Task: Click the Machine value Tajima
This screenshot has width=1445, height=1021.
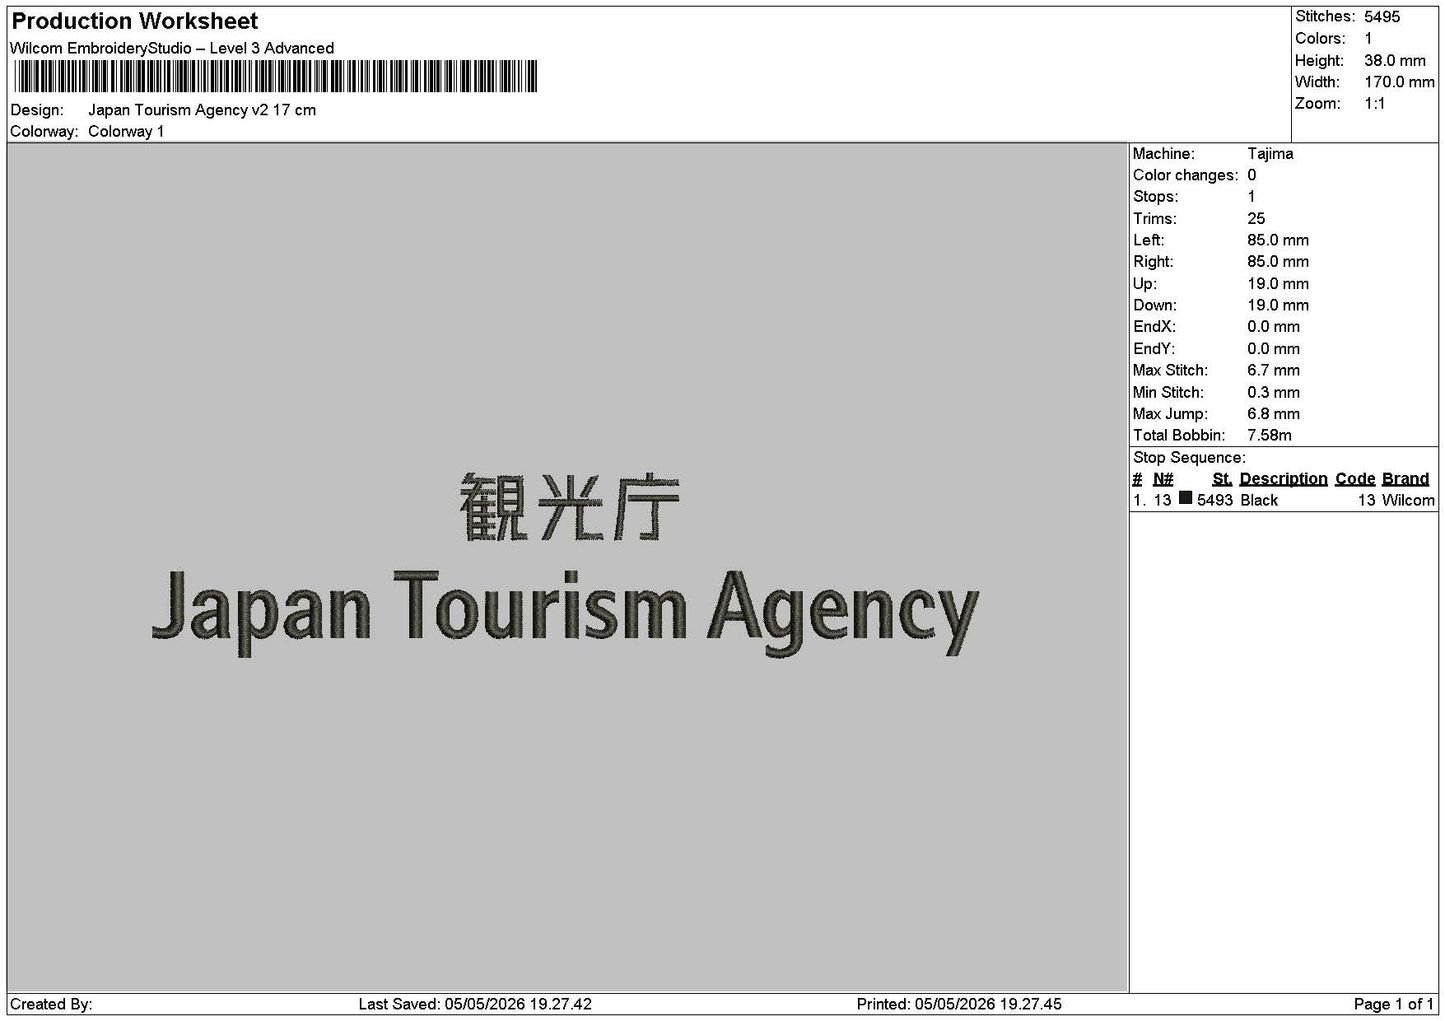Action: (x=1270, y=154)
